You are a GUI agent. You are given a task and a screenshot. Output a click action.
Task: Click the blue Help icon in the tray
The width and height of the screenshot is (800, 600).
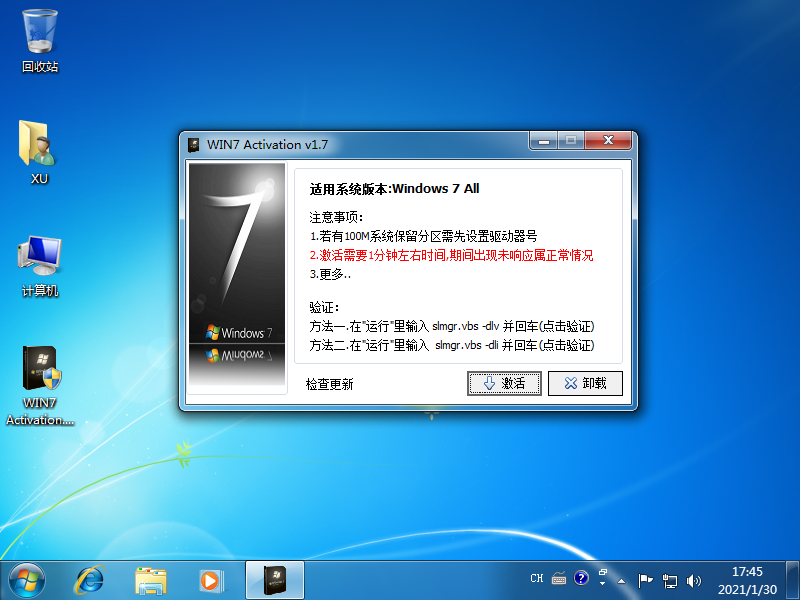point(581,578)
